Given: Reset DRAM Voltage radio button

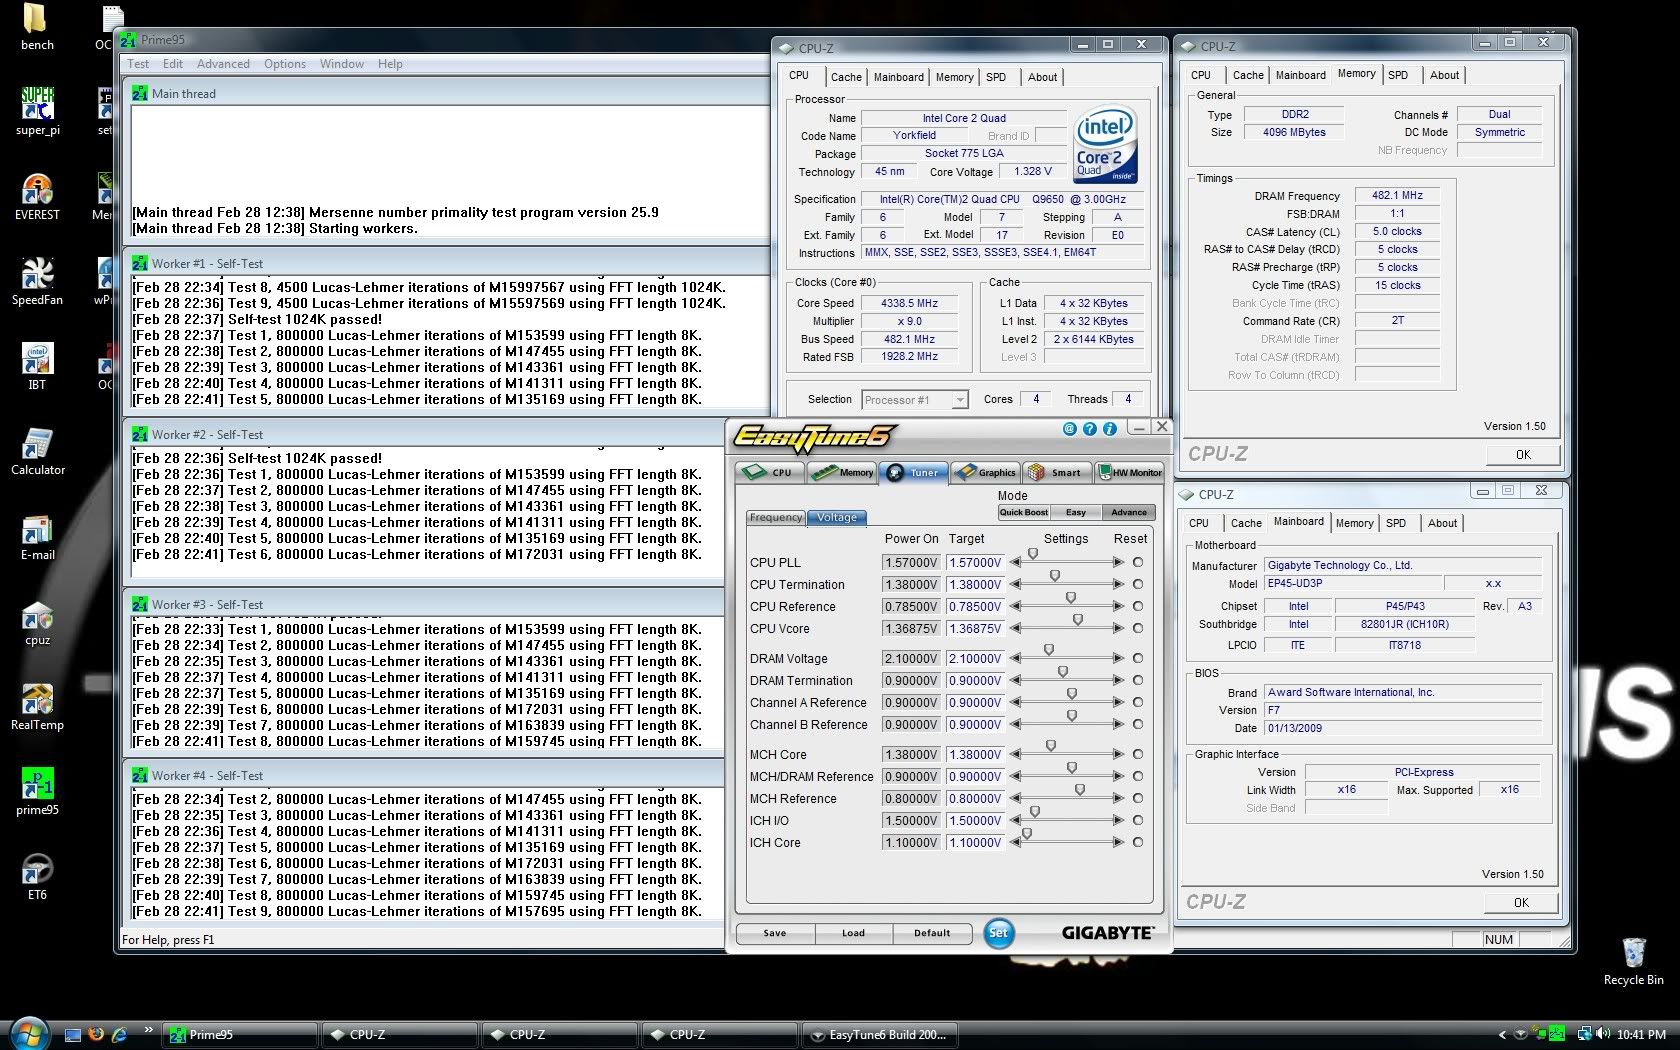Looking at the screenshot, I should point(1138,658).
